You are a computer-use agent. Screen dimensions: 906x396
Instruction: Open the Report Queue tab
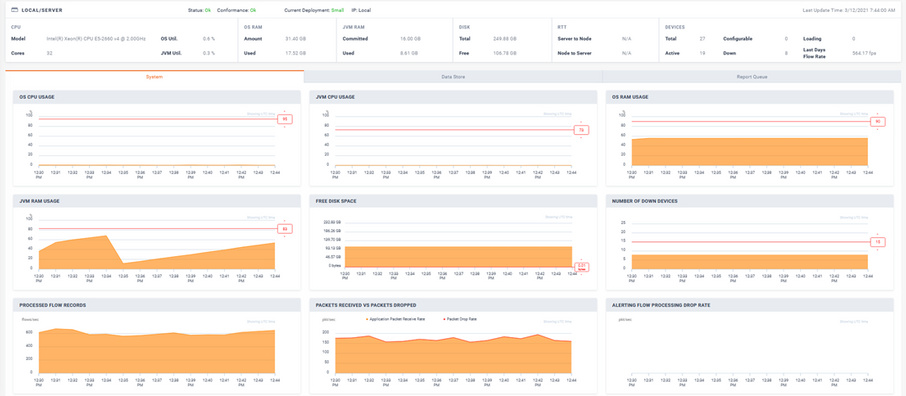[752, 76]
